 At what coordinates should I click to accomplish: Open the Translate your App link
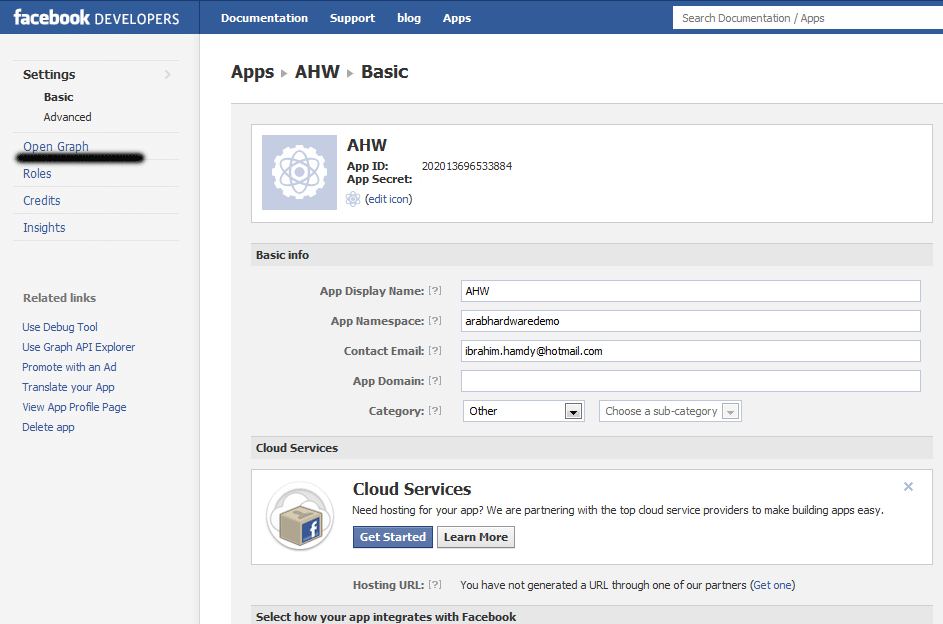[x=68, y=387]
